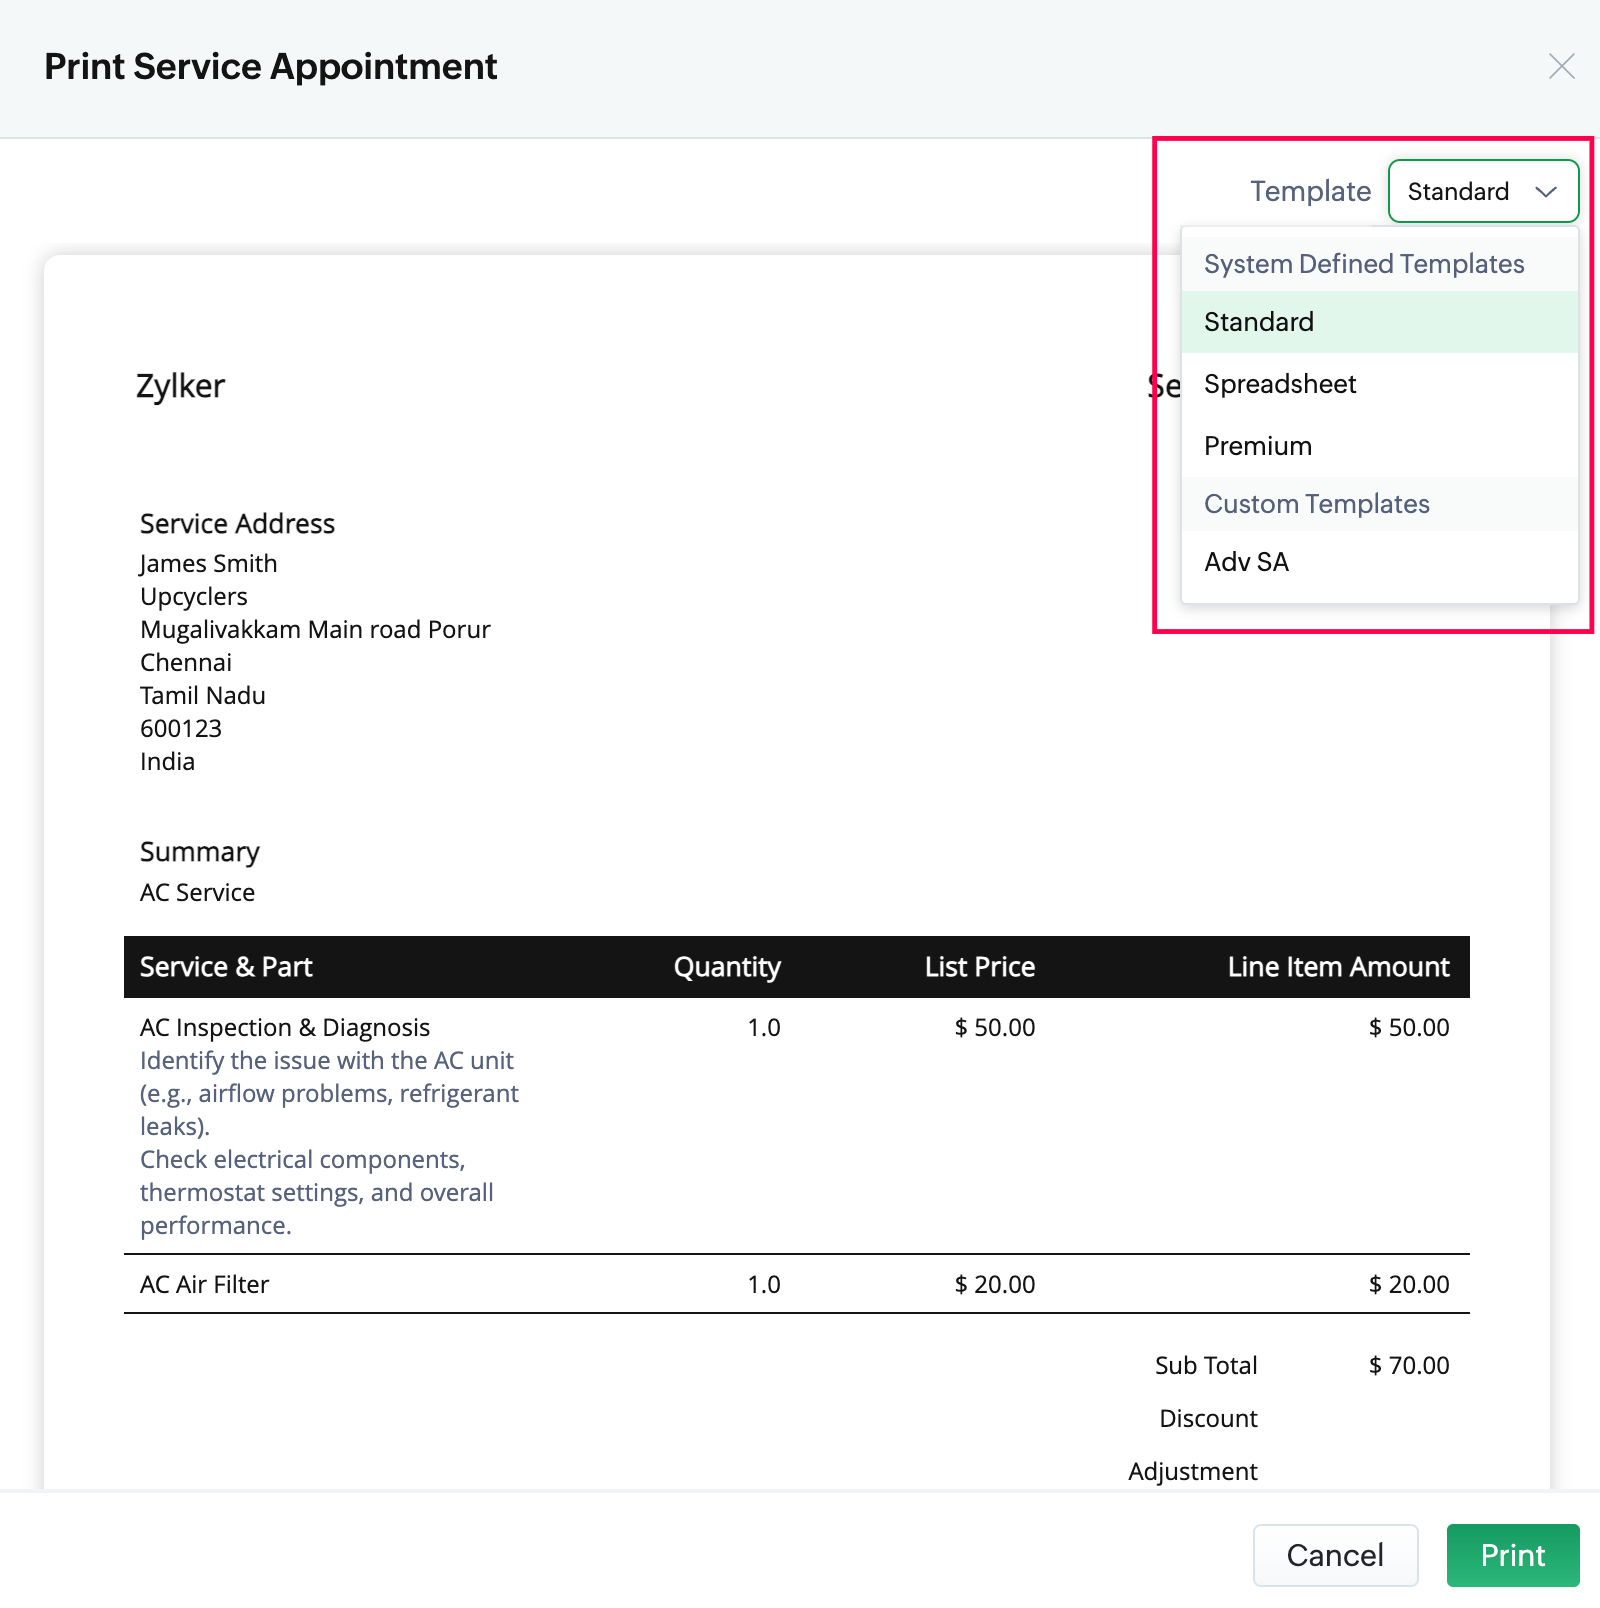The image size is (1600, 1608).
Task: Click the Custom Templates group header
Action: point(1316,504)
